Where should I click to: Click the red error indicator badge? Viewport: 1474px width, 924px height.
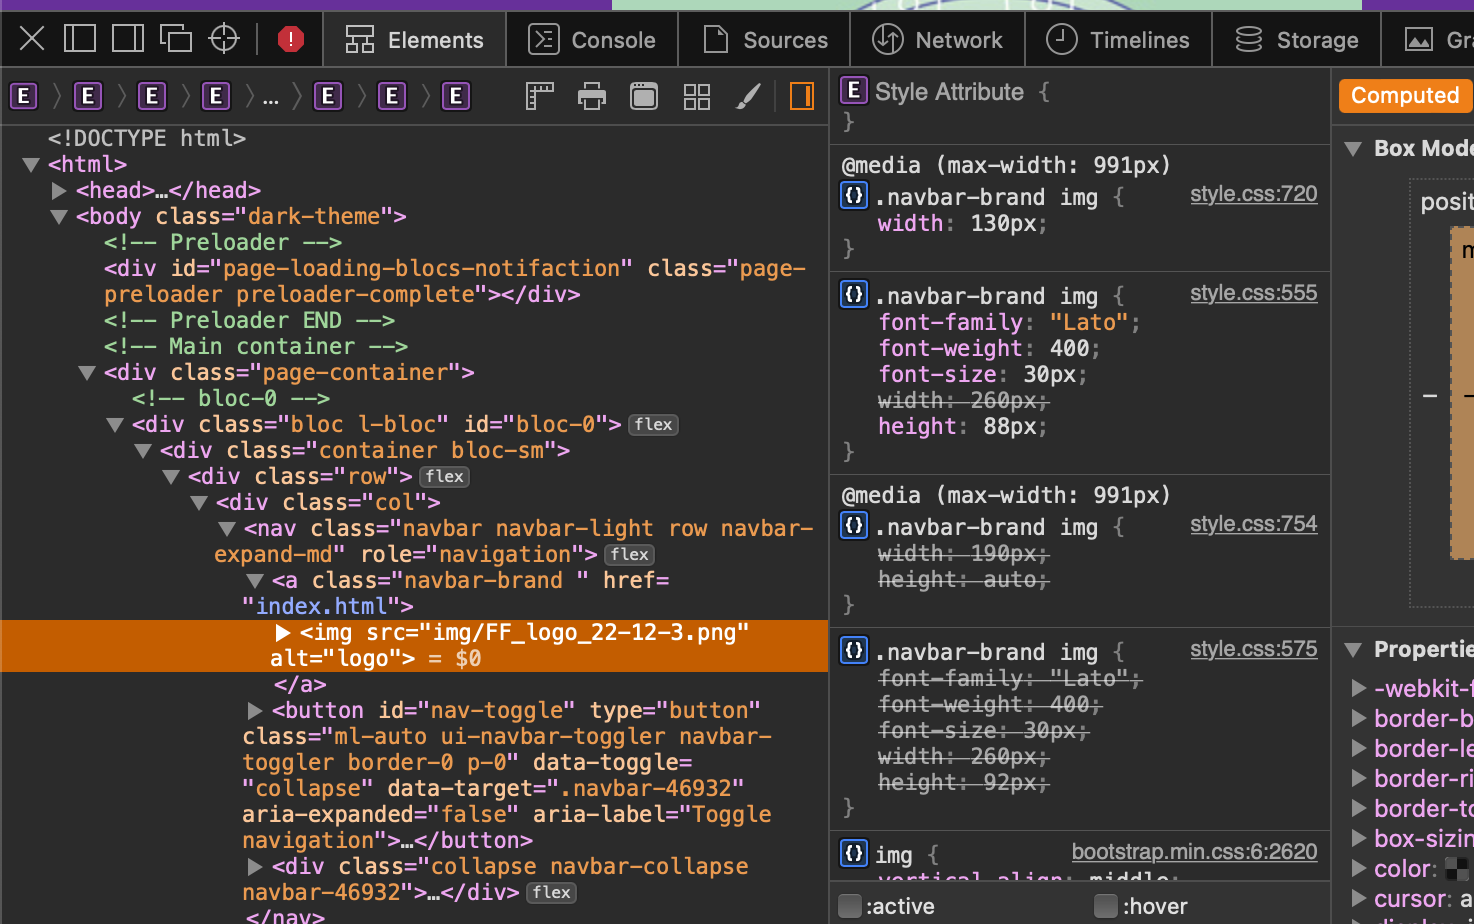coord(290,39)
